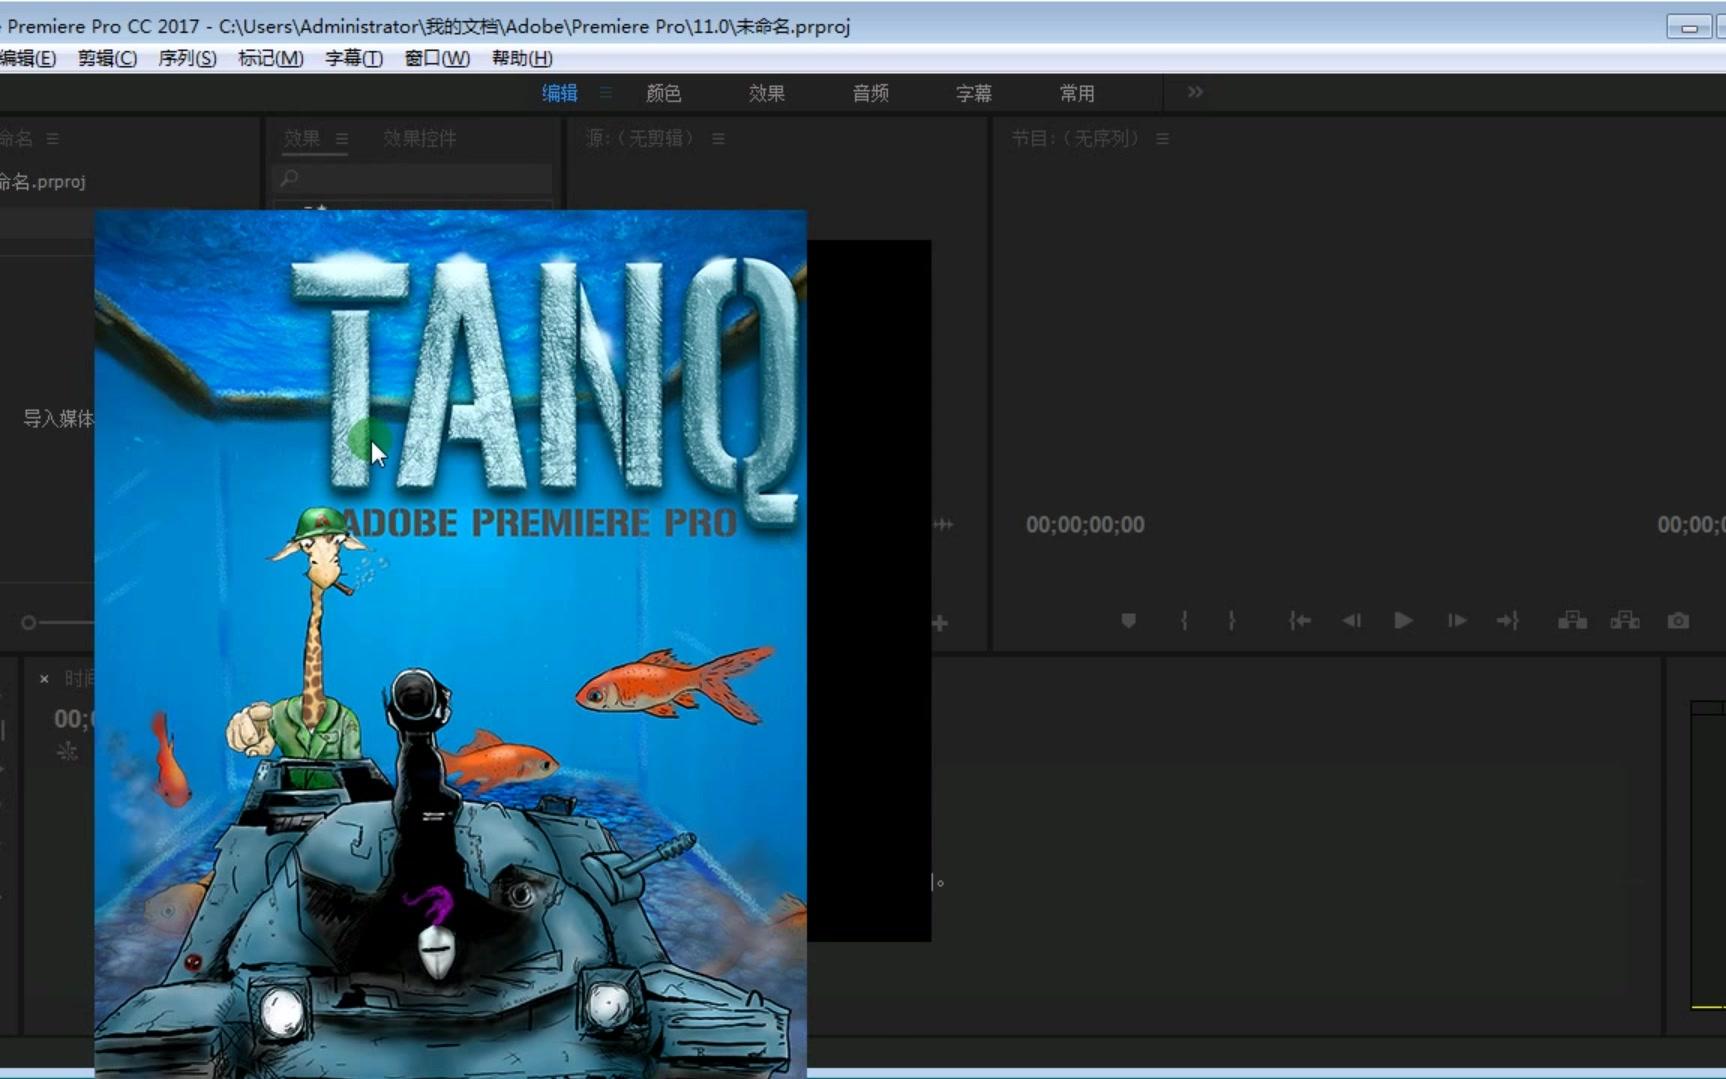Step back one frame
This screenshot has height=1079, width=1726.
point(1351,621)
